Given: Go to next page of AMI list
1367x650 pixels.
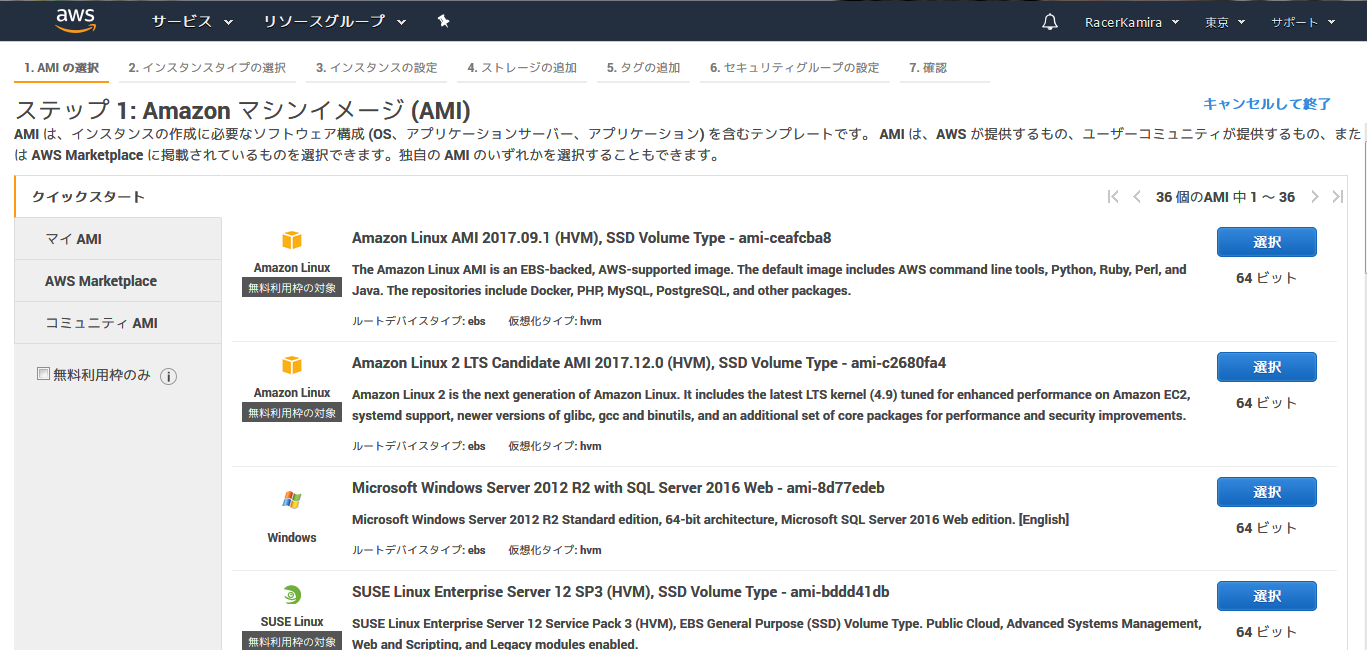Looking at the screenshot, I should pyautogui.click(x=1315, y=197).
